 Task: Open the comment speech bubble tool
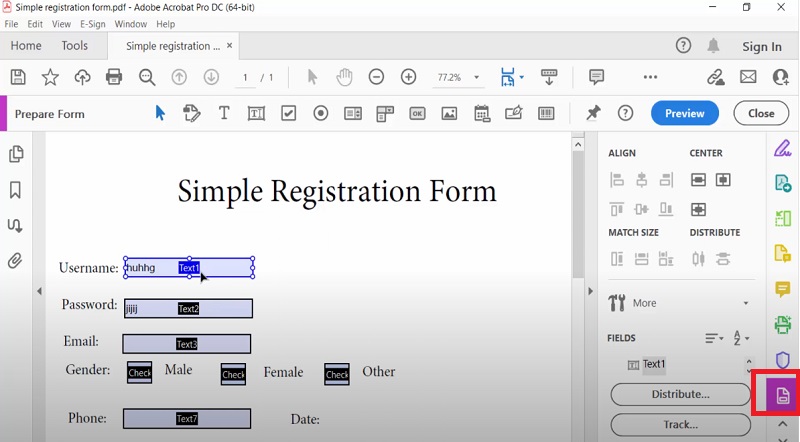(596, 77)
